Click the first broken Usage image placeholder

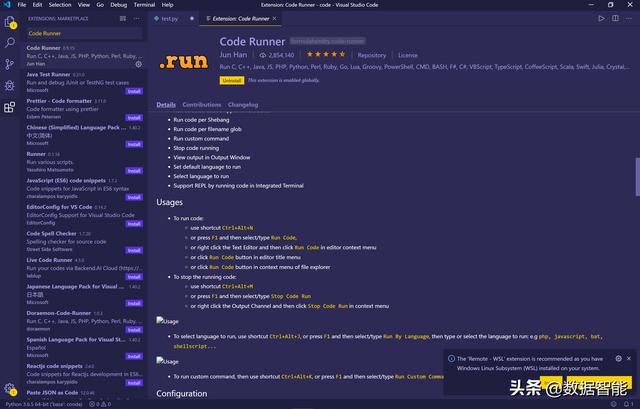tap(167, 321)
